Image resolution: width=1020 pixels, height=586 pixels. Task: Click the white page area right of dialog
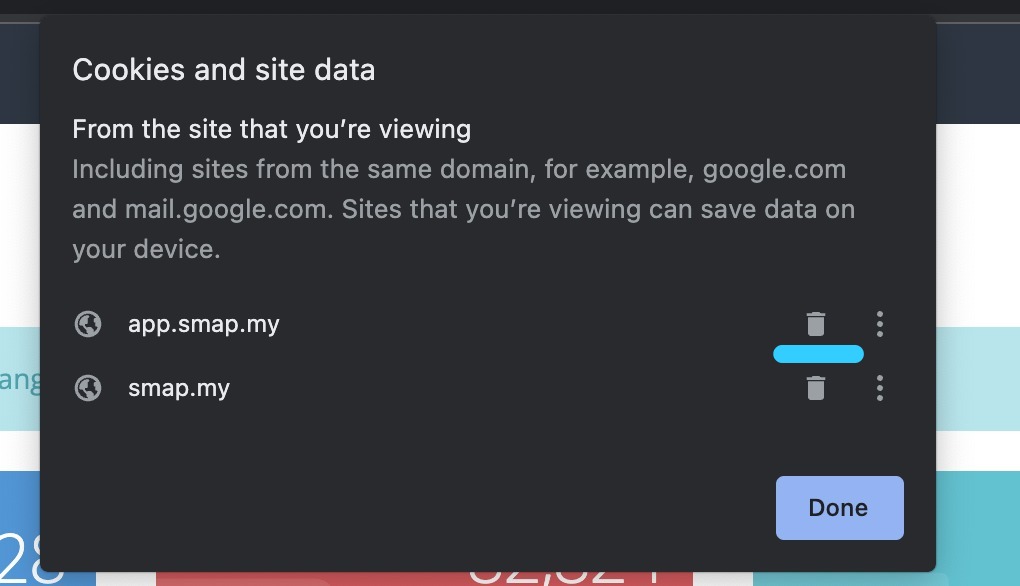tap(978, 224)
